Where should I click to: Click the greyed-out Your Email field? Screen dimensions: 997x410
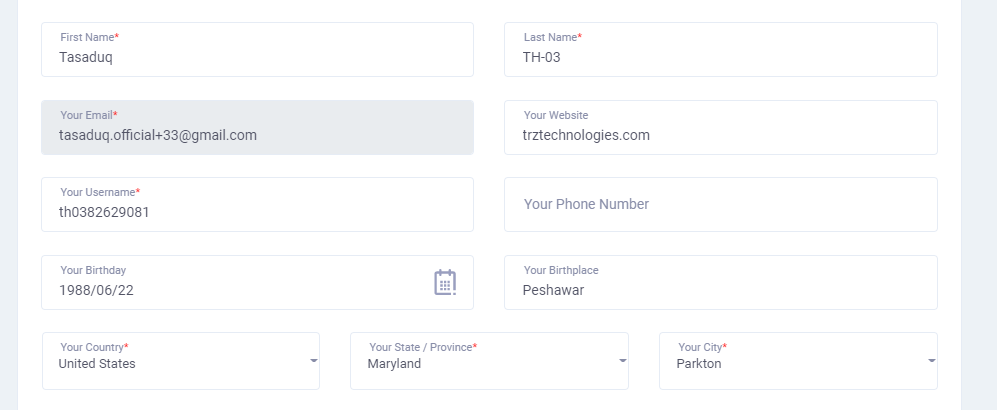[258, 127]
